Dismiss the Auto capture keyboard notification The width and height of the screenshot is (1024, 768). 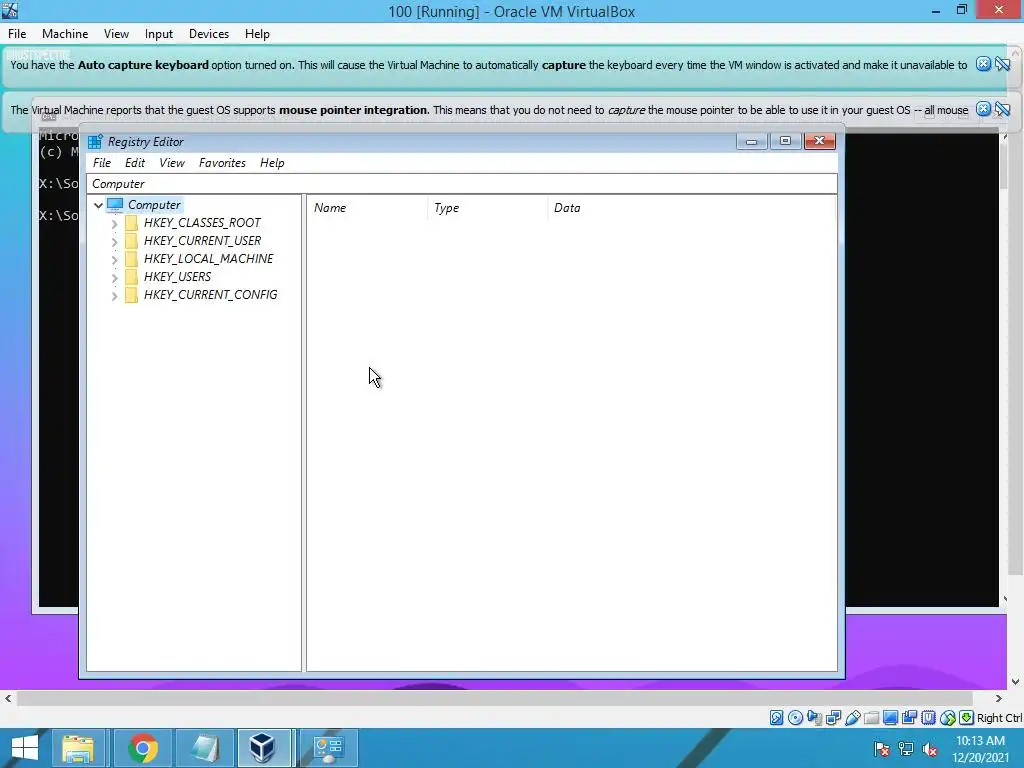pyautogui.click(x=983, y=64)
